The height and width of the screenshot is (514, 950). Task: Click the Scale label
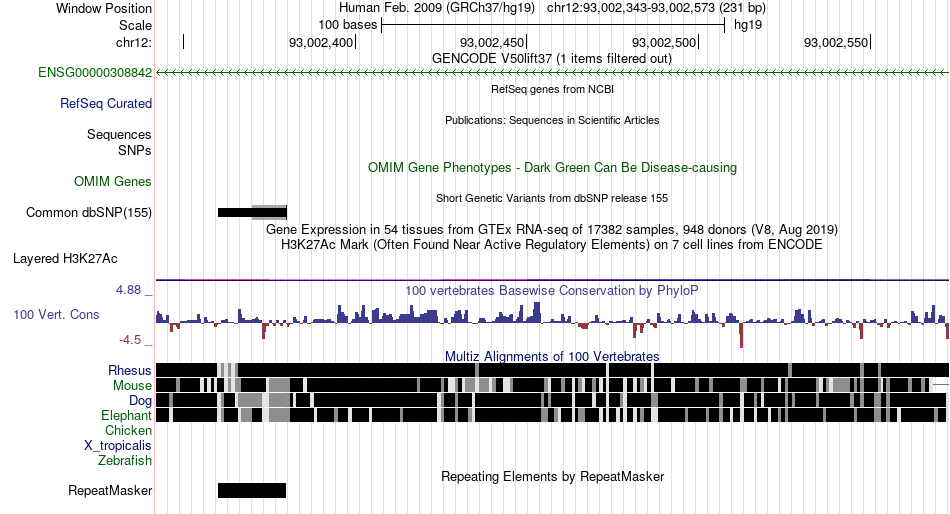[135, 25]
